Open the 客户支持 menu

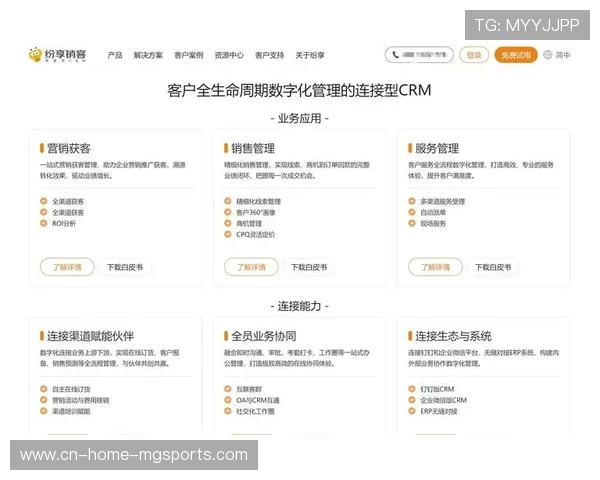269,55
